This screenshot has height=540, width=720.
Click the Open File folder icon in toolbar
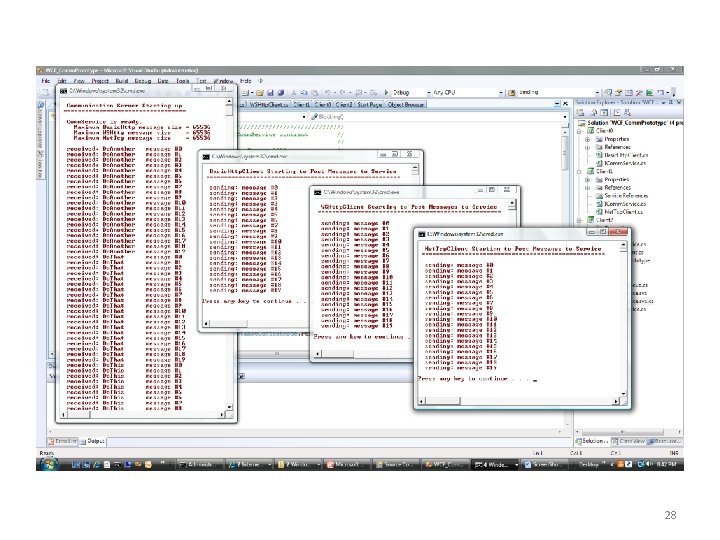pyautogui.click(x=259, y=92)
